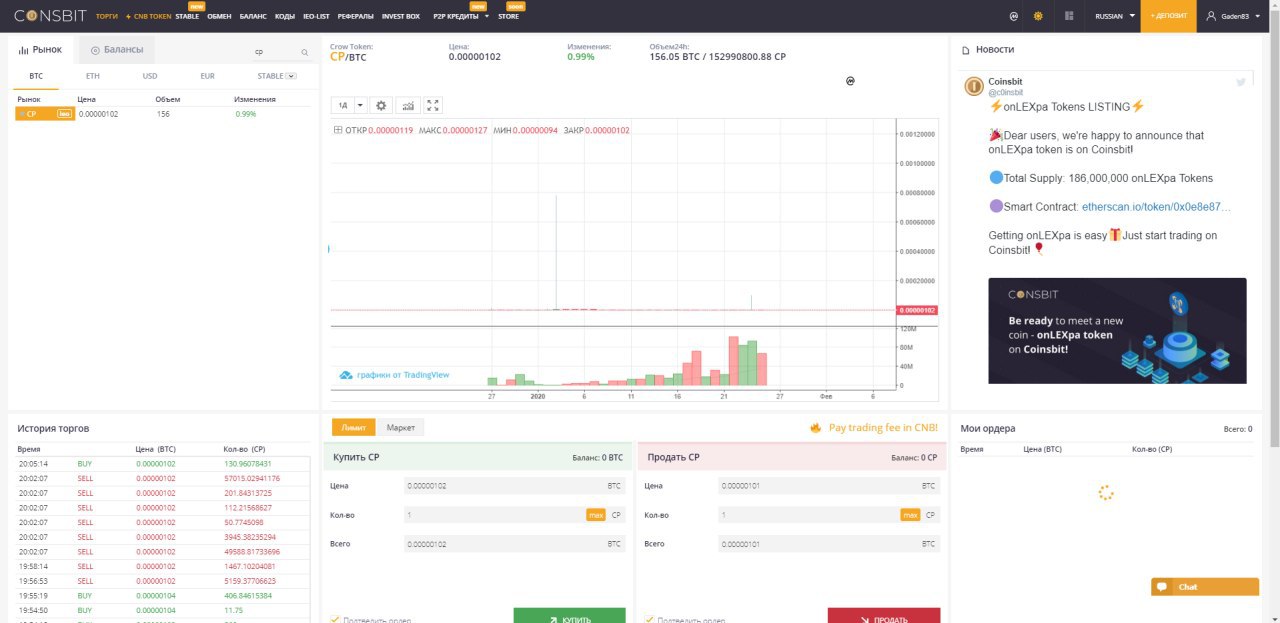Switch to the Рынок tab
Image resolution: width=1280 pixels, height=623 pixels.
[x=41, y=49]
